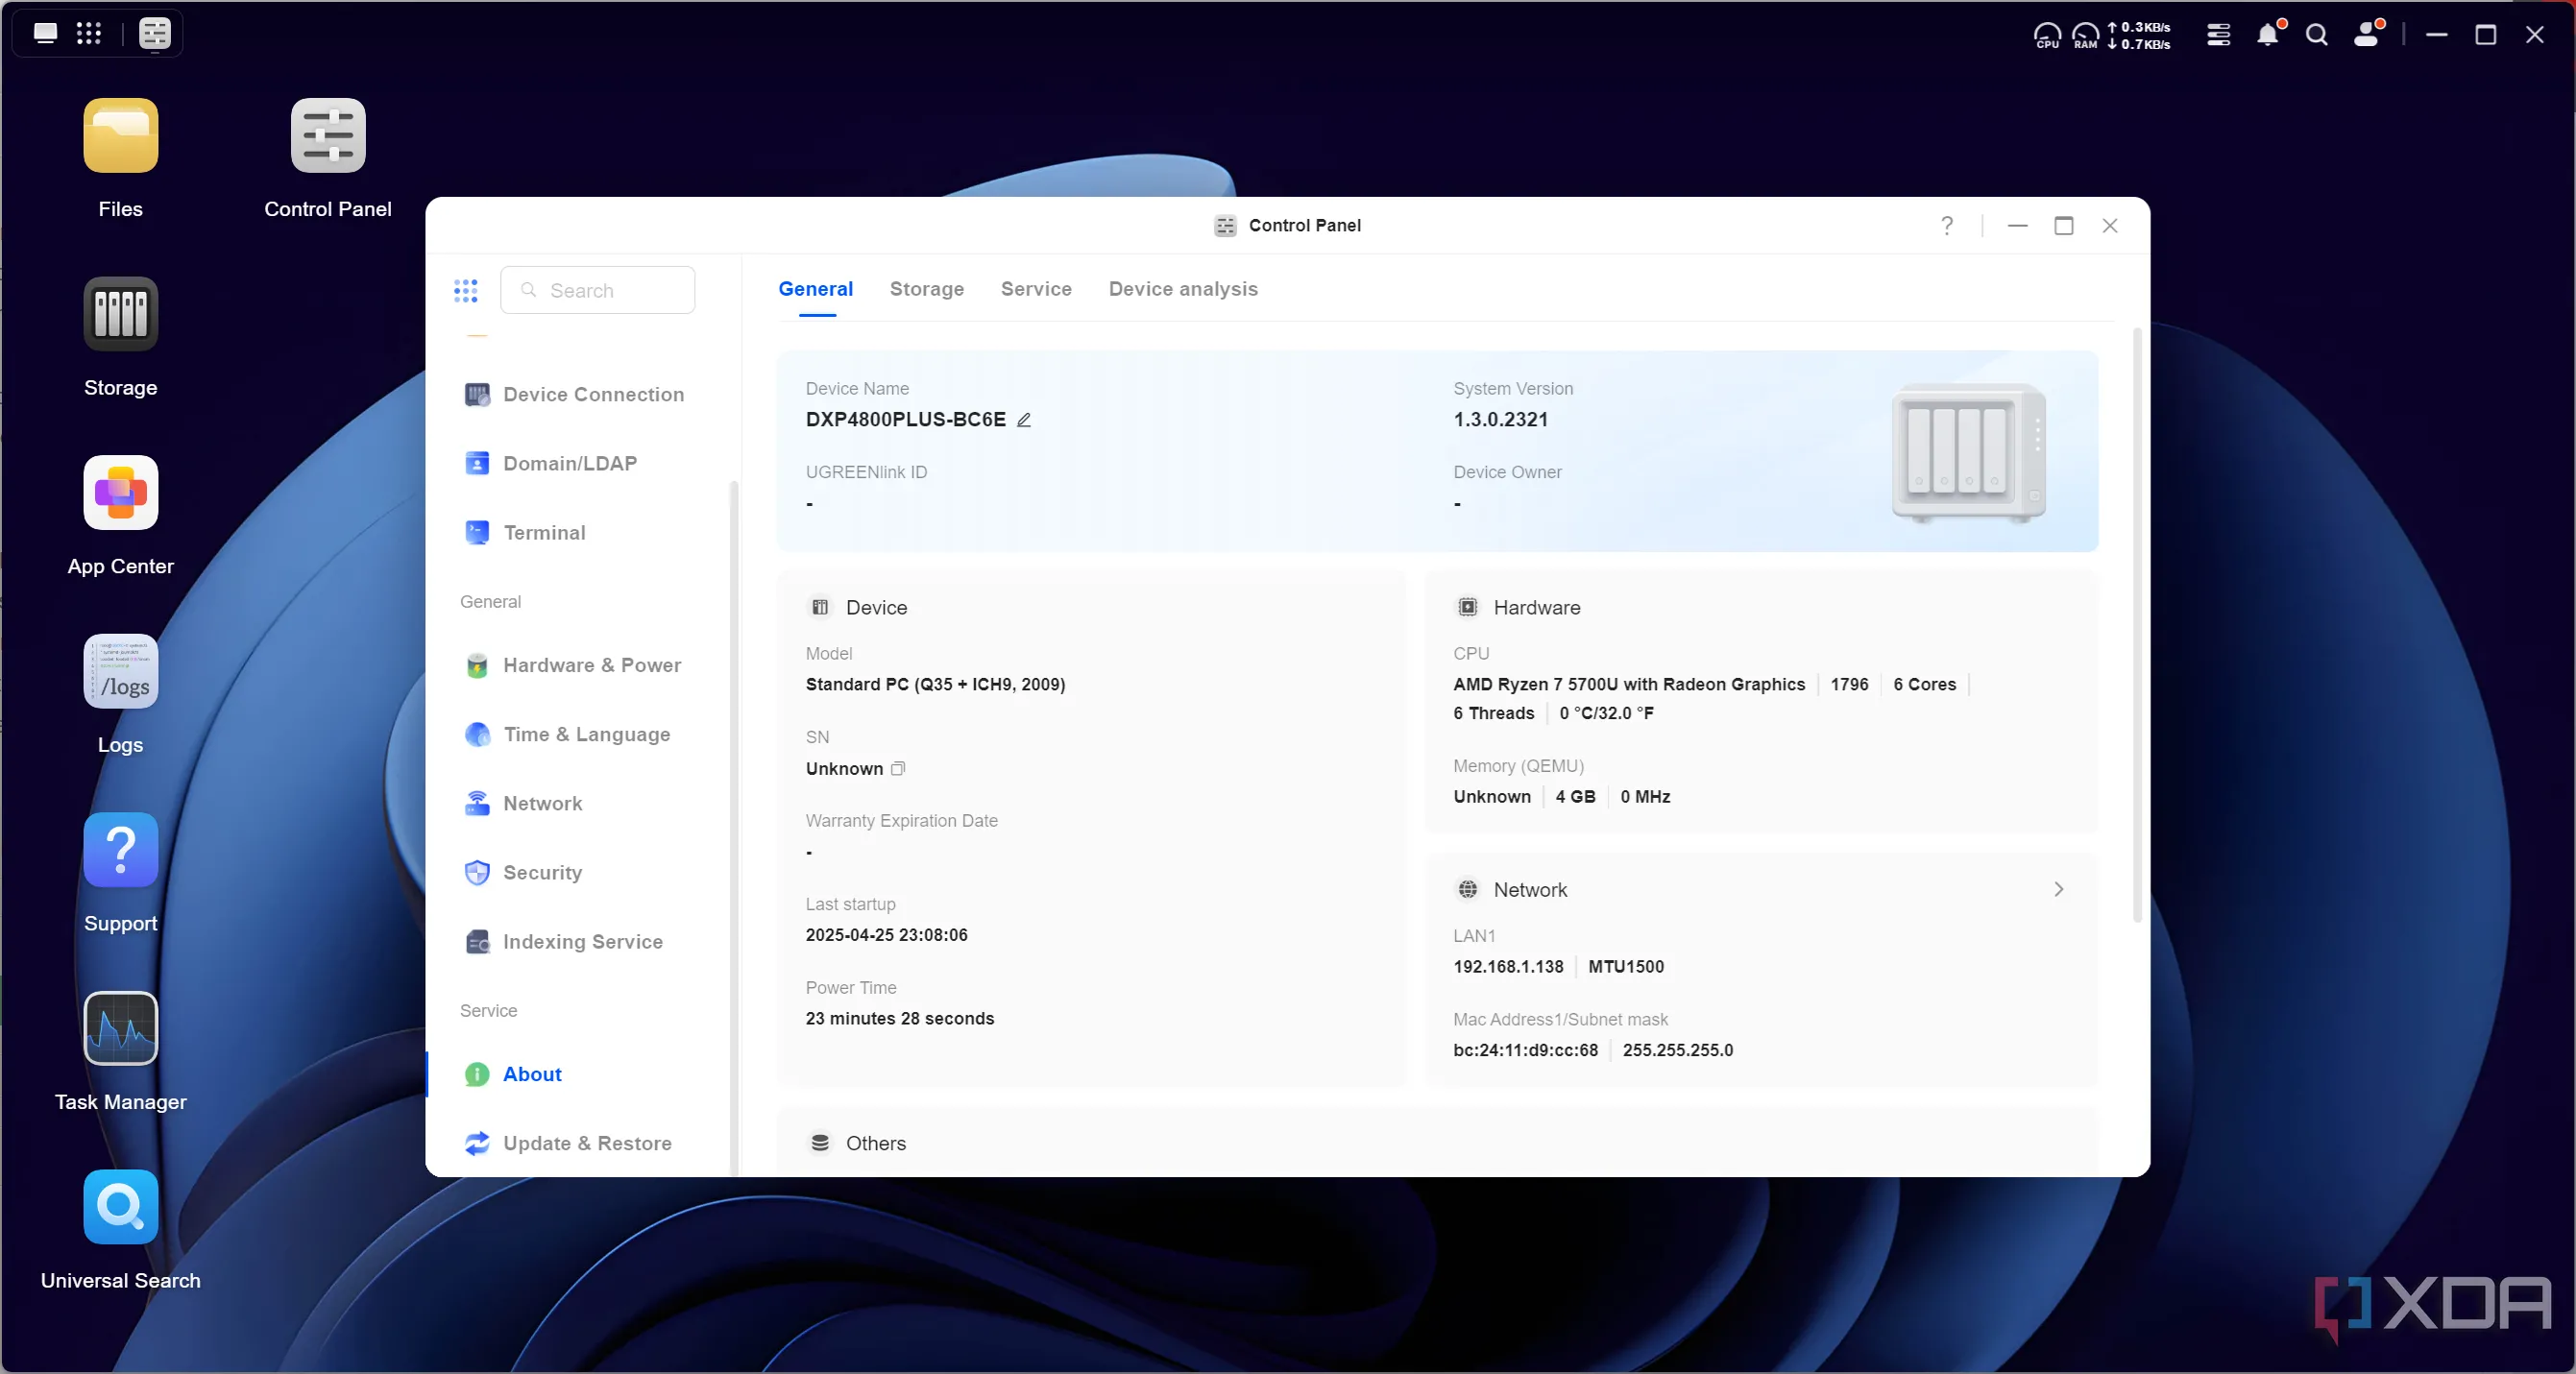Viewport: 2576px width, 1374px height.
Task: Open Domain/LDAP settings
Action: click(x=552, y=464)
